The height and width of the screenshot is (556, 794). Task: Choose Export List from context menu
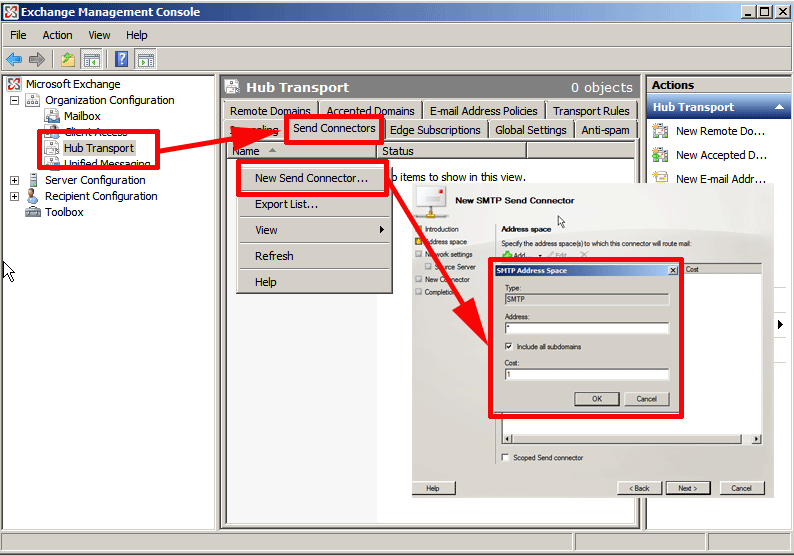coord(314,204)
